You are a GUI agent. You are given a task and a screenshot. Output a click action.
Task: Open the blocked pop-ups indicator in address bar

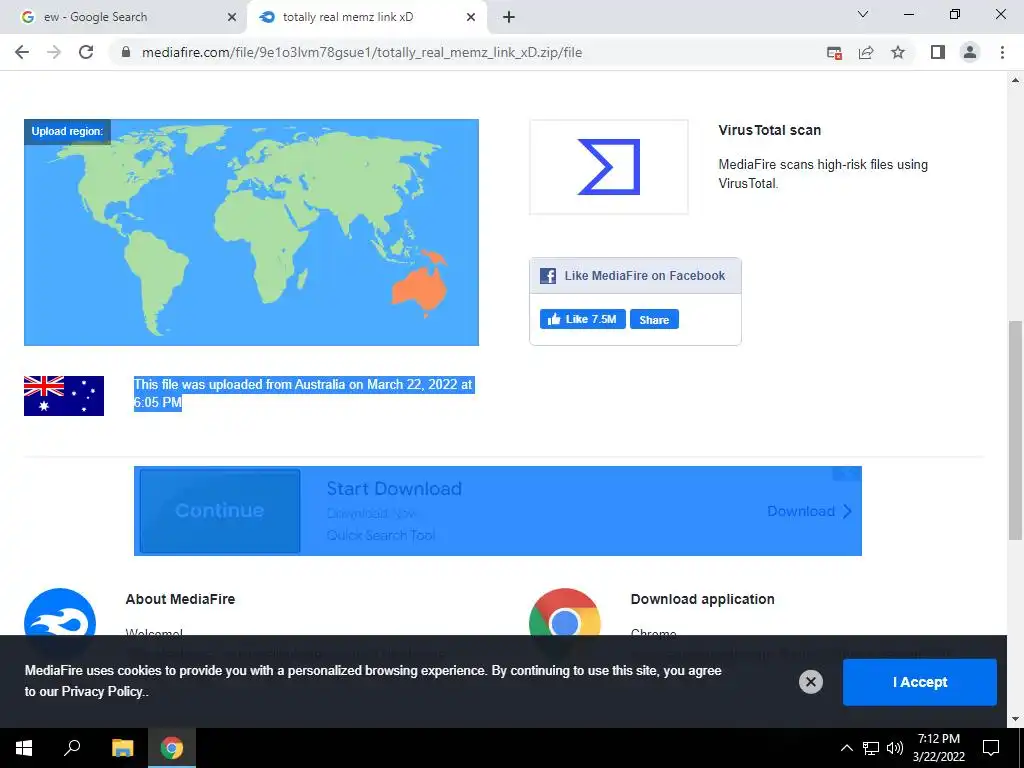click(834, 53)
